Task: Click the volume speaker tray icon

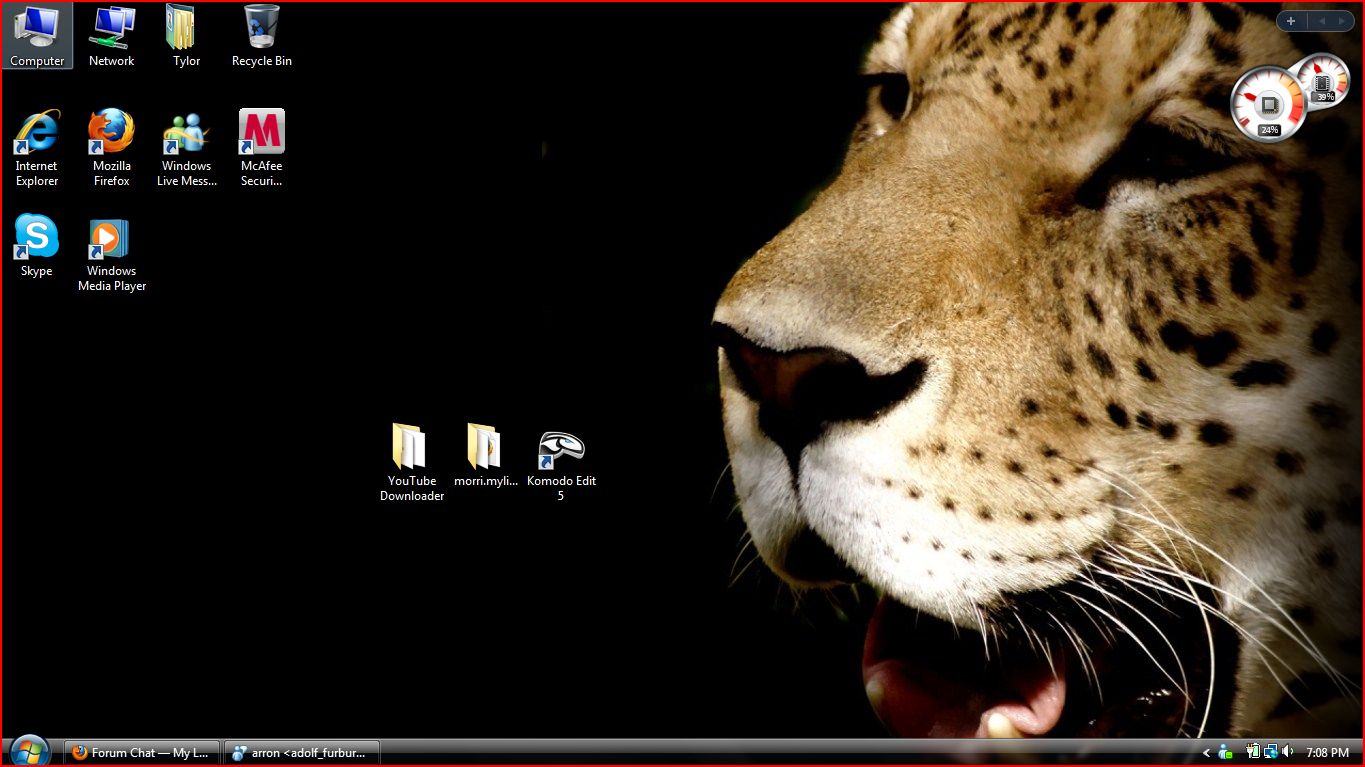Action: point(1287,752)
